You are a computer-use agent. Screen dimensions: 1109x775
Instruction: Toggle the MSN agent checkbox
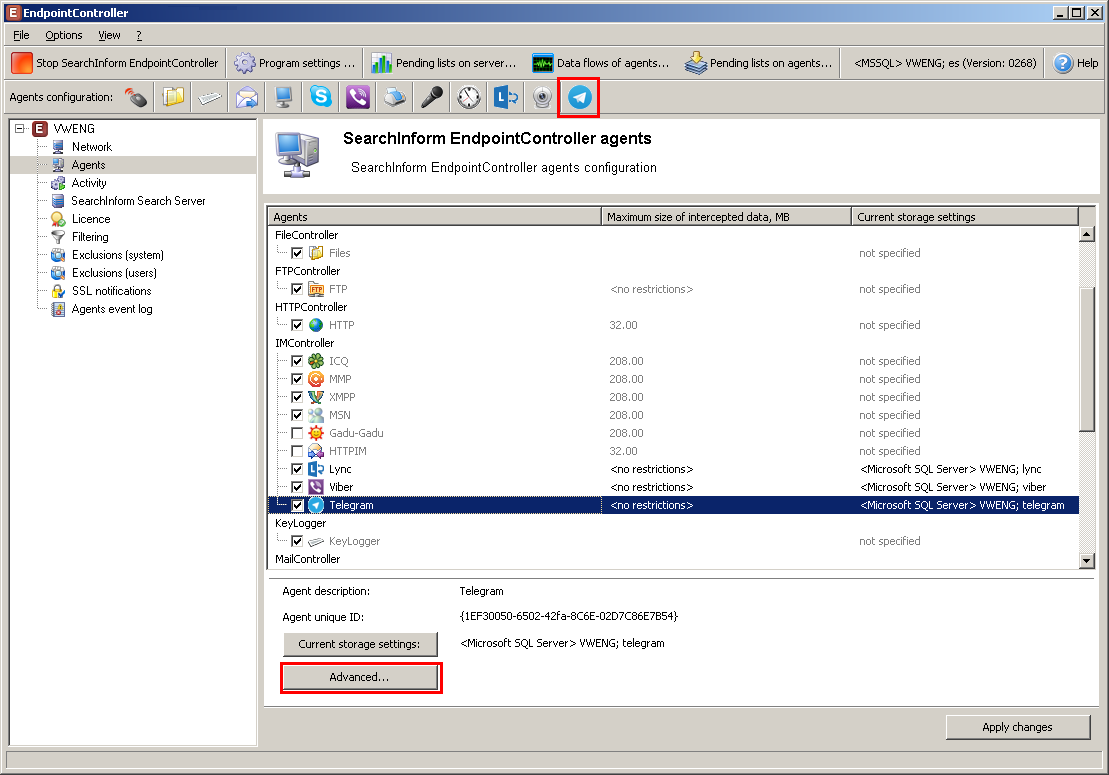pyautogui.click(x=297, y=415)
